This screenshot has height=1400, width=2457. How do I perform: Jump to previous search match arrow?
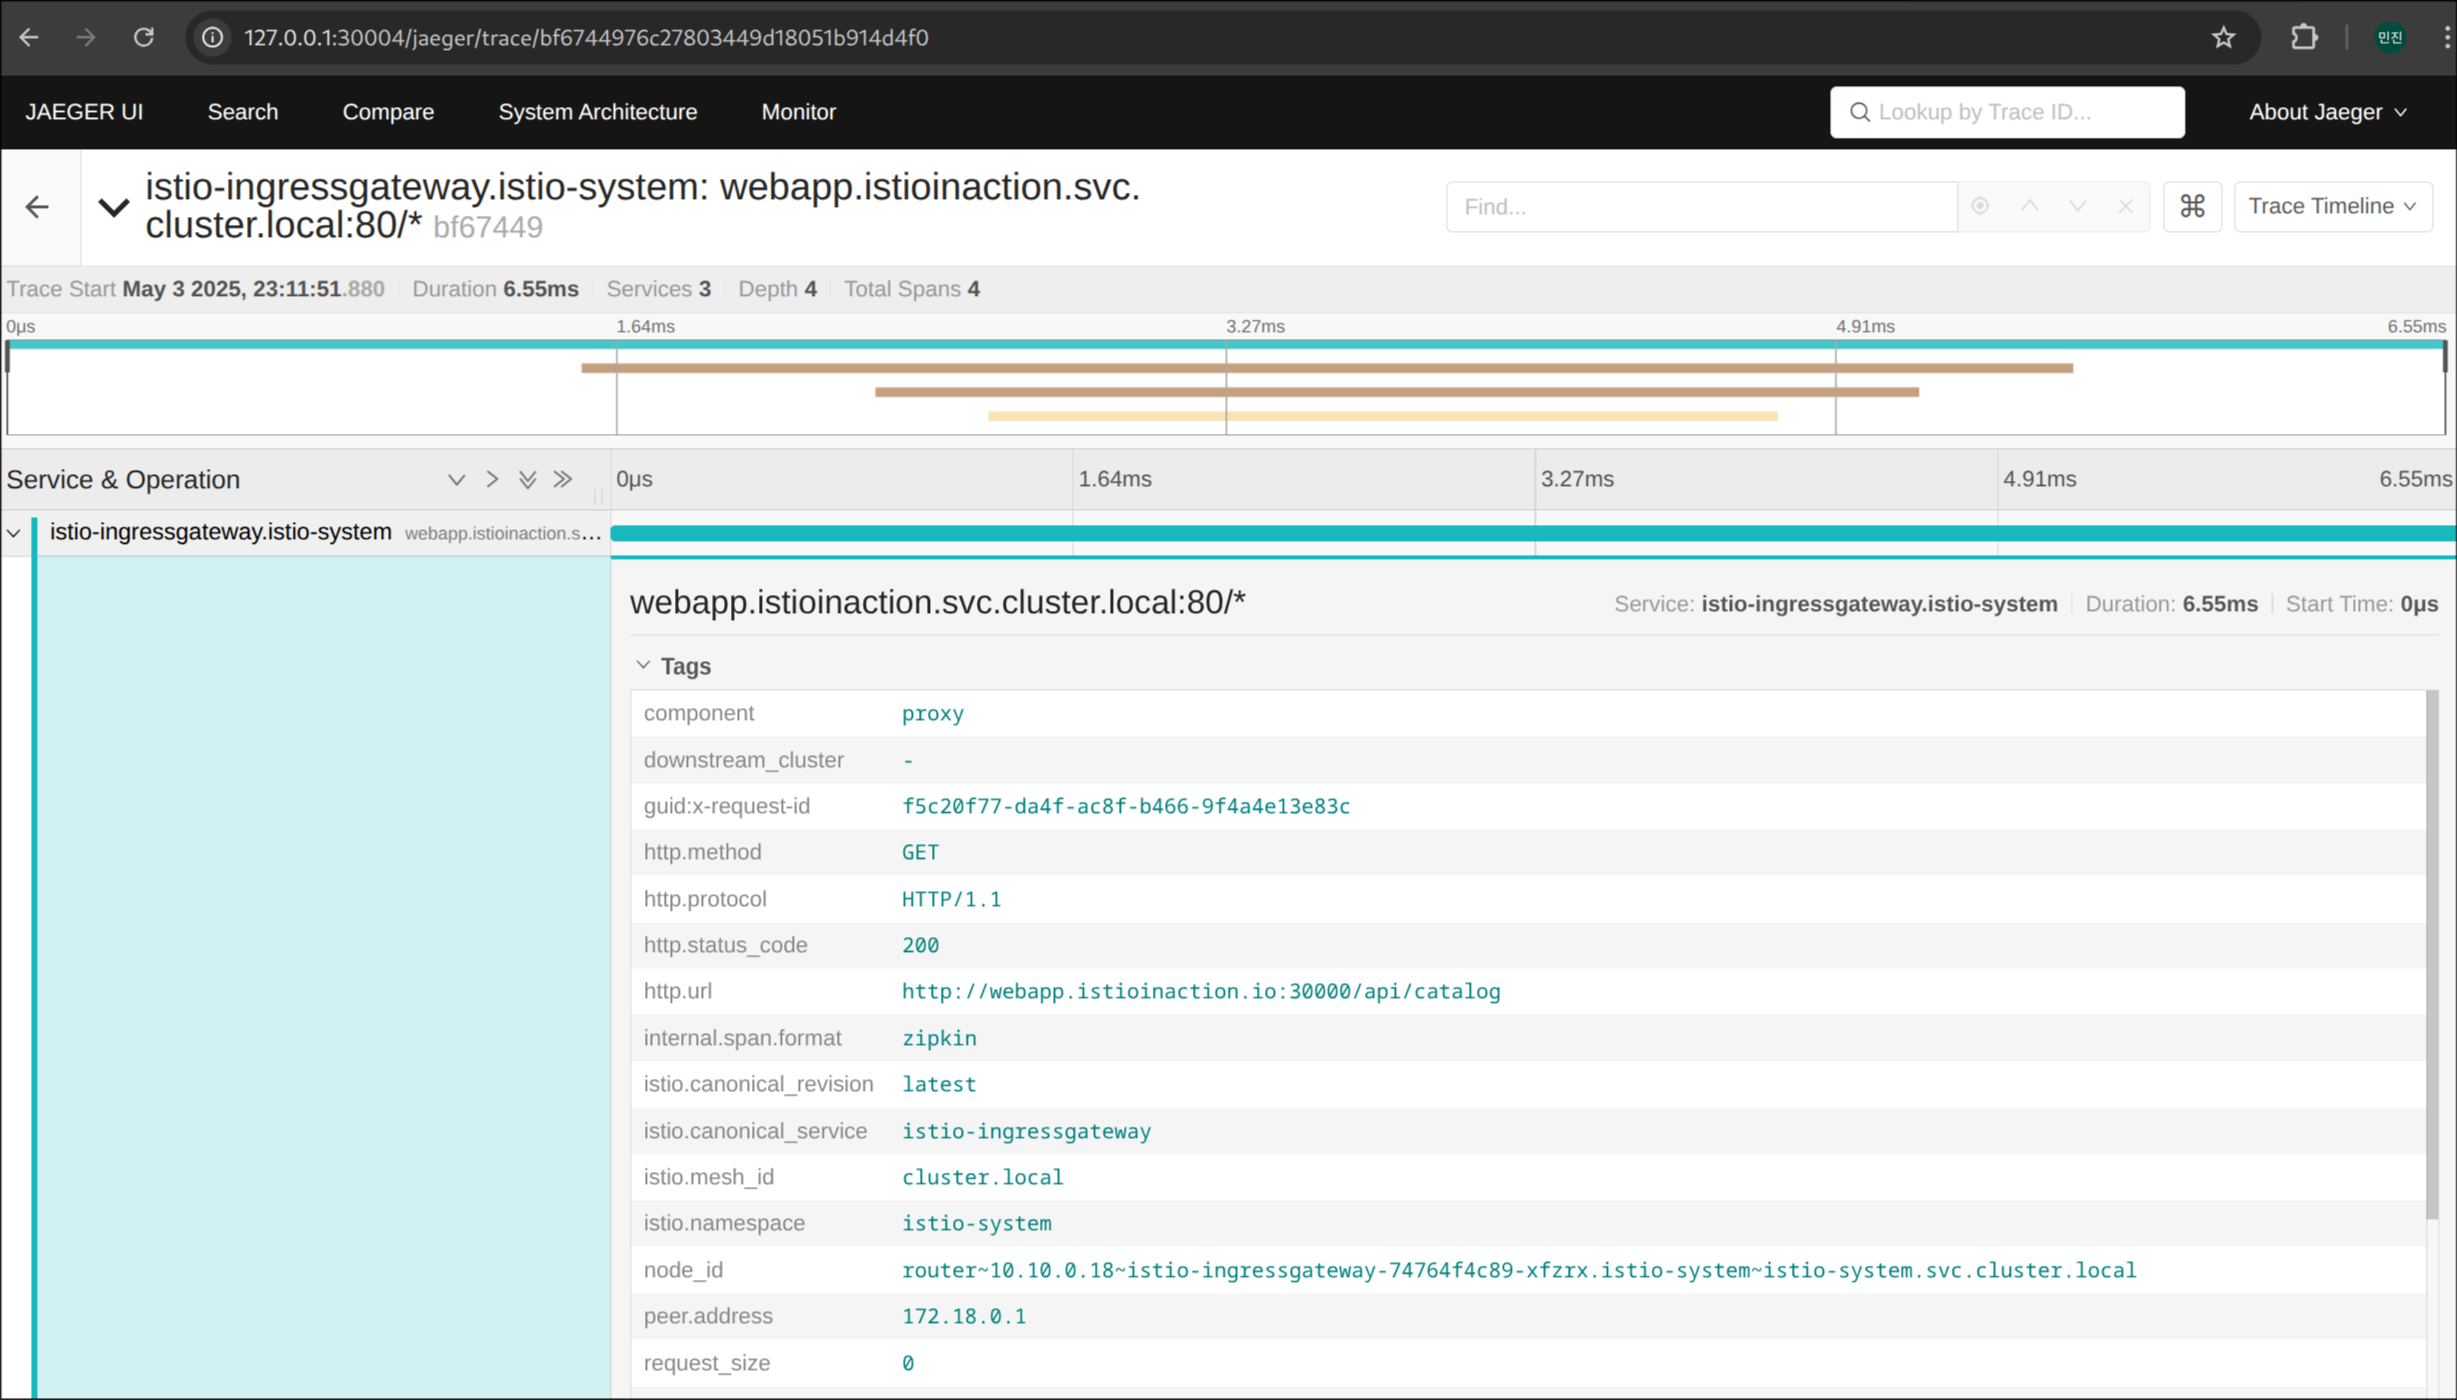pos(2029,206)
